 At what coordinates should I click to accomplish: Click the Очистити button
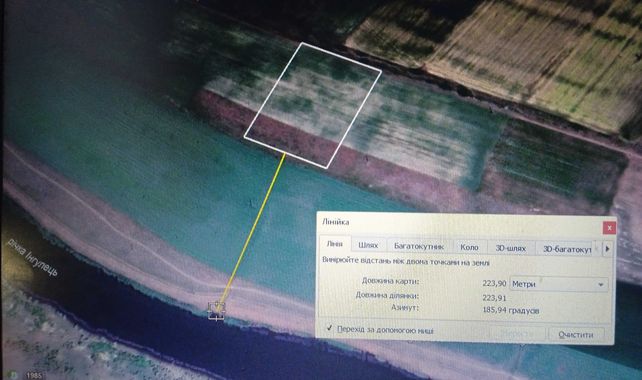point(576,335)
